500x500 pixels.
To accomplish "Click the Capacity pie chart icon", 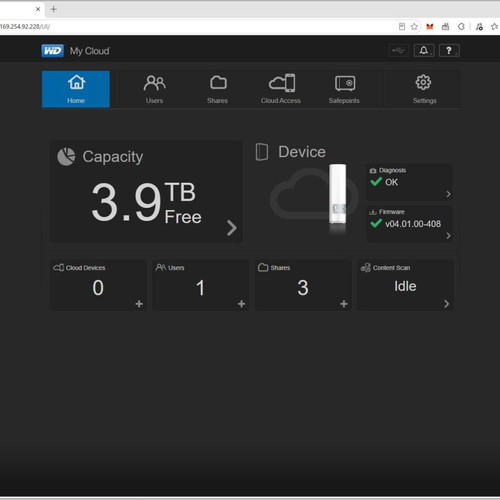I will (x=66, y=157).
